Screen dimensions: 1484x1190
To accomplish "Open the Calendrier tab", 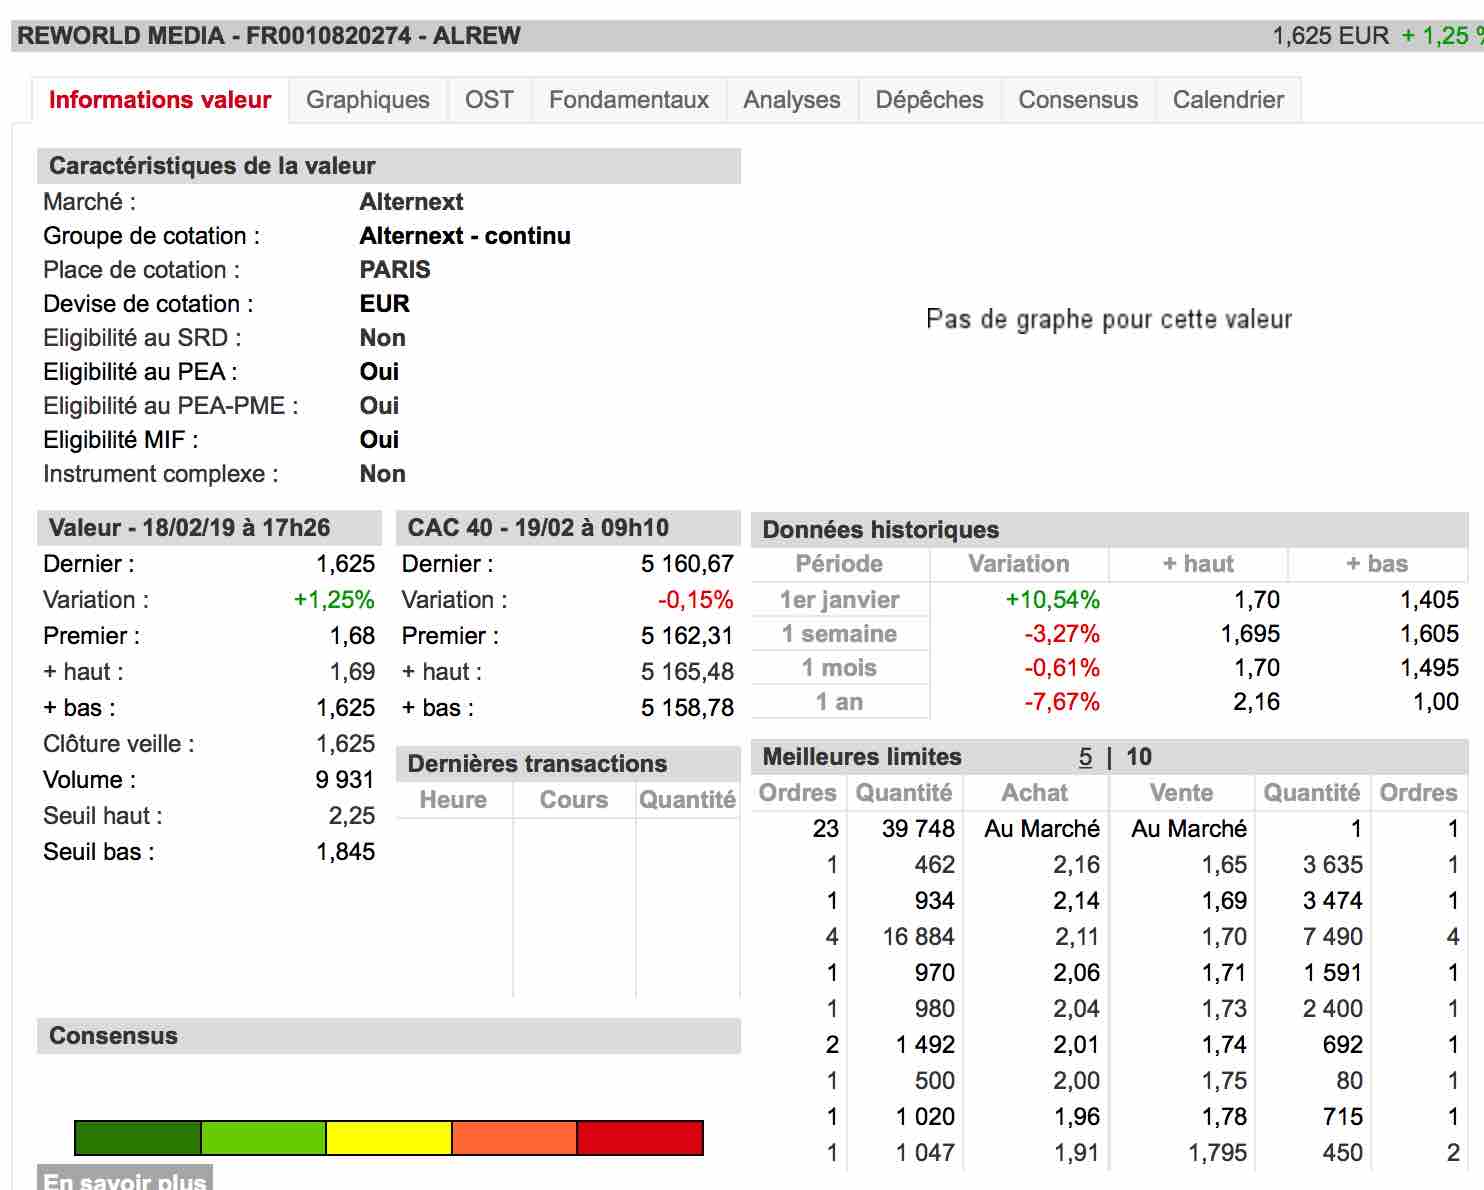I will [1229, 100].
